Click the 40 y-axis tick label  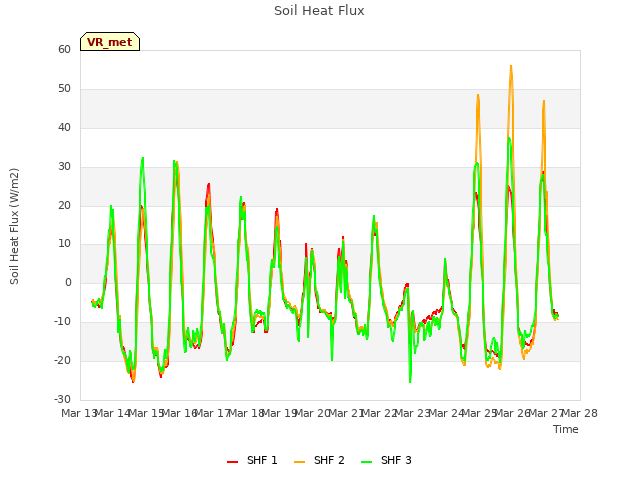click(64, 127)
